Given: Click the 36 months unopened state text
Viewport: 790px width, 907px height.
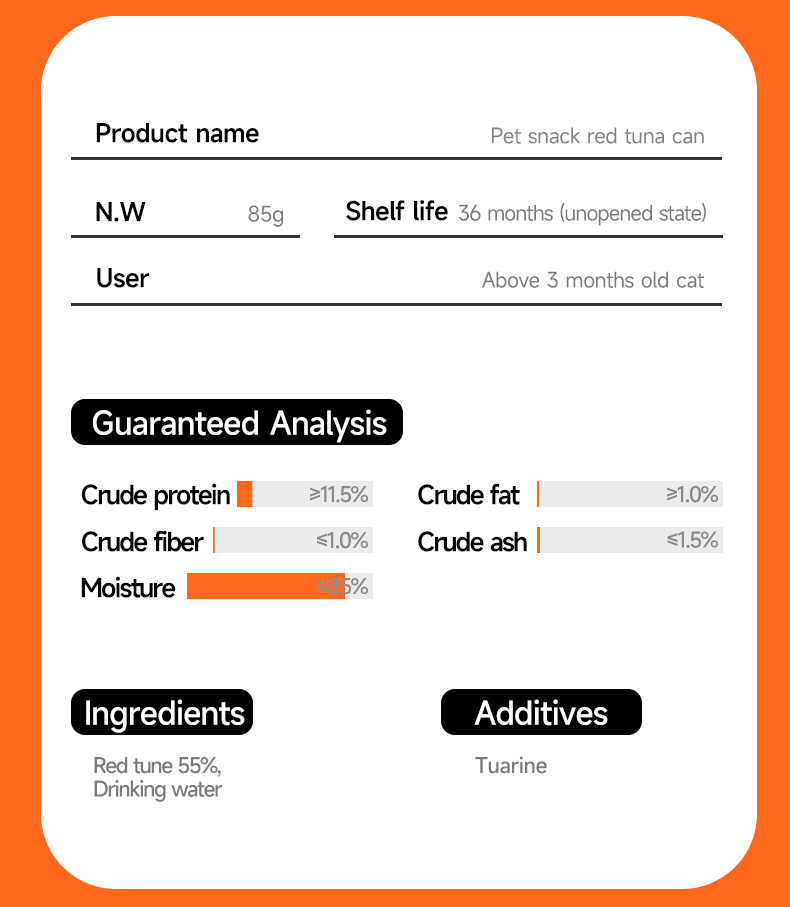Looking at the screenshot, I should tap(582, 213).
